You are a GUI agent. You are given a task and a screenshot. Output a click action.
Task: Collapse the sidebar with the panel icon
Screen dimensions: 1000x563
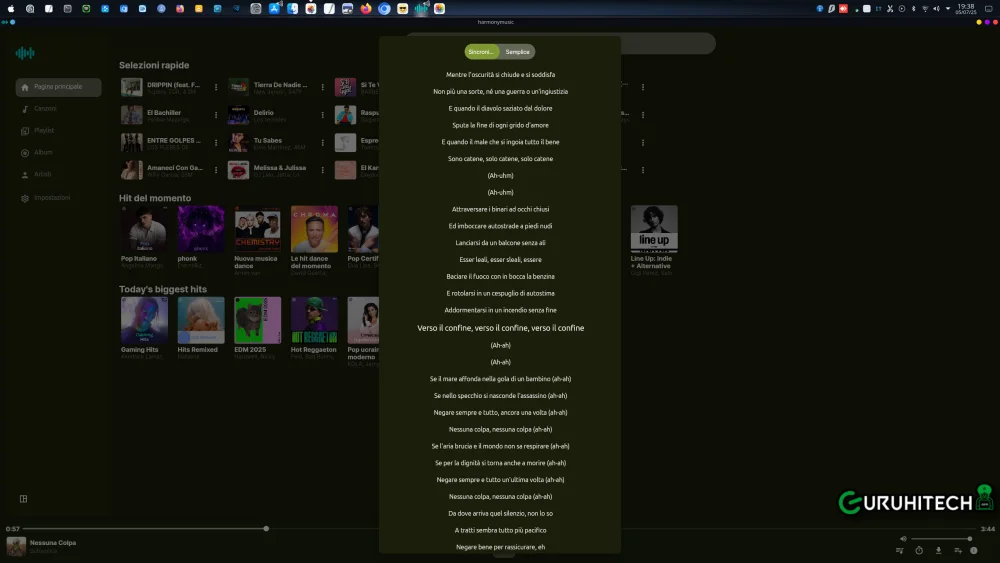coord(23,499)
